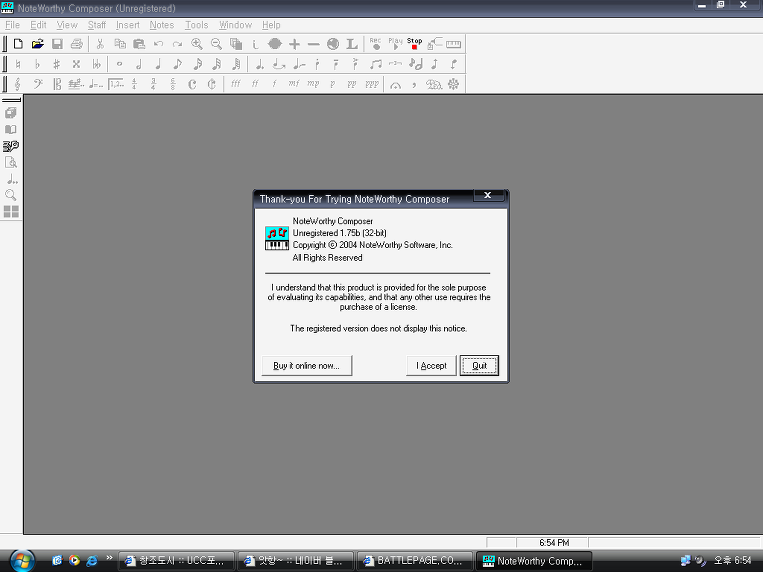Insert the mf dynamic
763x572 pixels.
pos(293,84)
